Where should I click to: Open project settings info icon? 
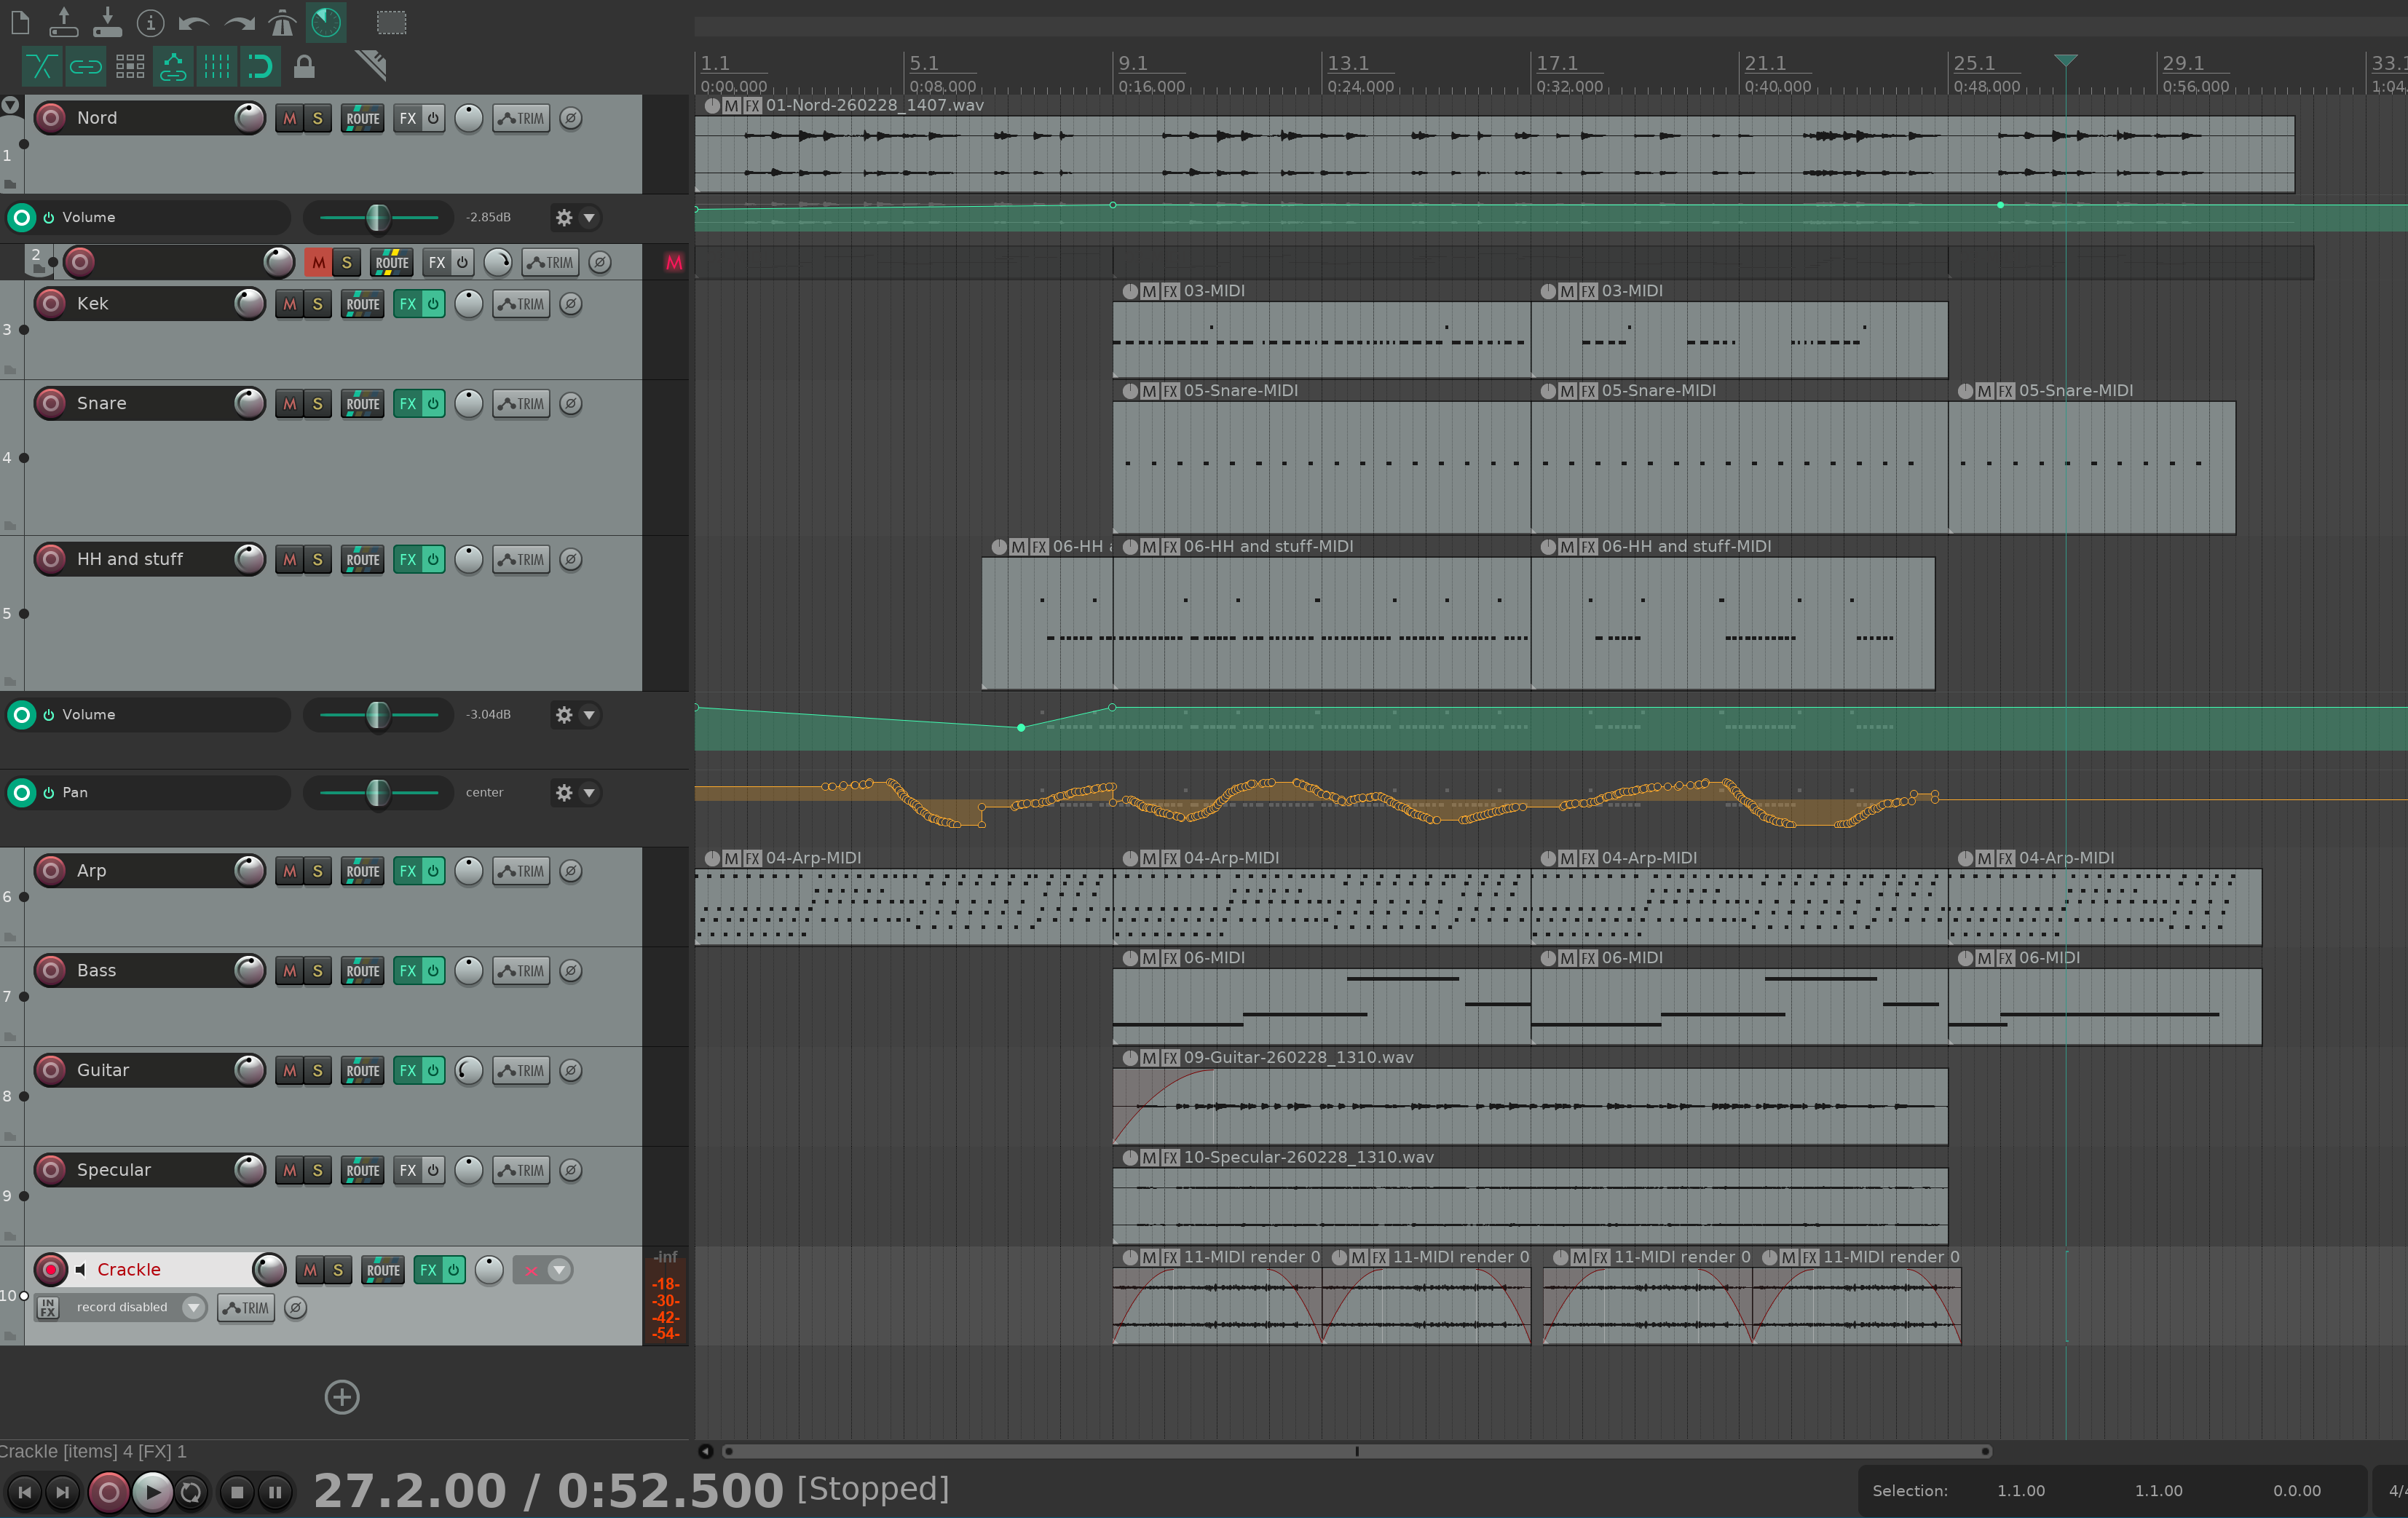point(150,22)
